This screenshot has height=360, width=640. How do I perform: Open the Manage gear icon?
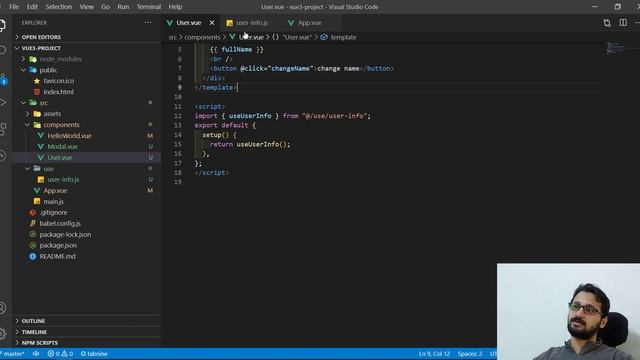[2, 333]
